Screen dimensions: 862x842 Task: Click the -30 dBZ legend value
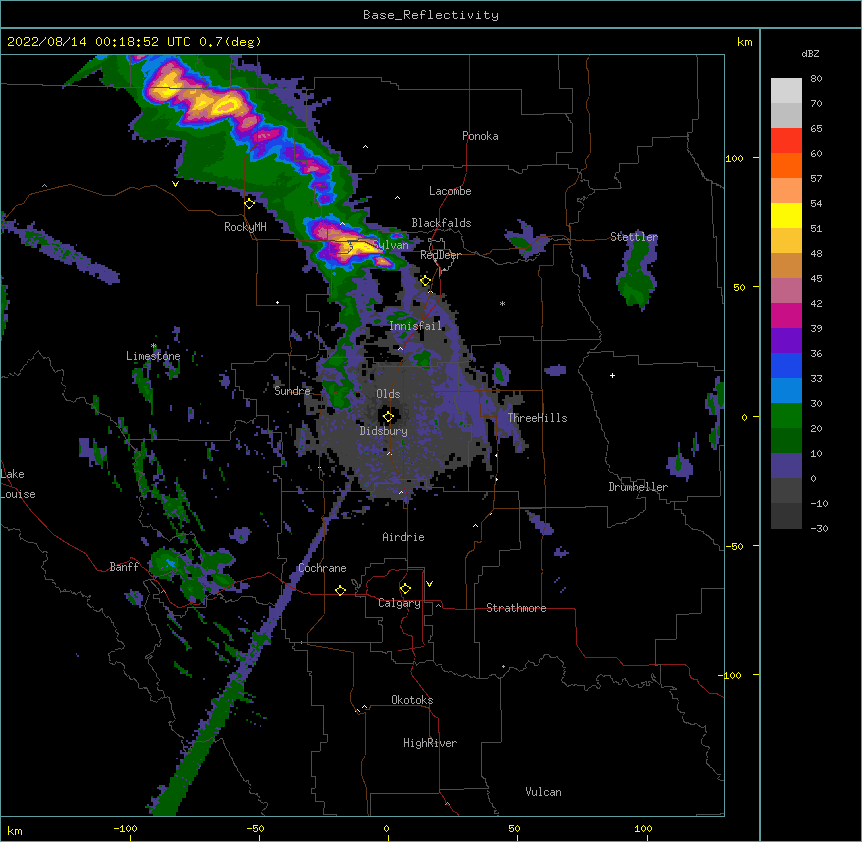click(x=819, y=528)
